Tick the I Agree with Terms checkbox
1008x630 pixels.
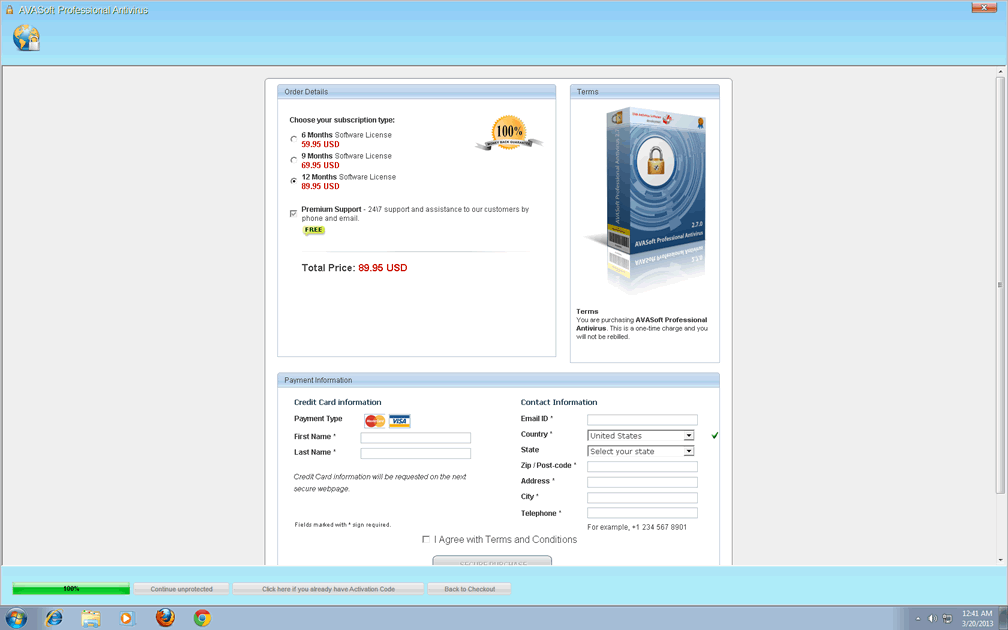click(x=426, y=539)
